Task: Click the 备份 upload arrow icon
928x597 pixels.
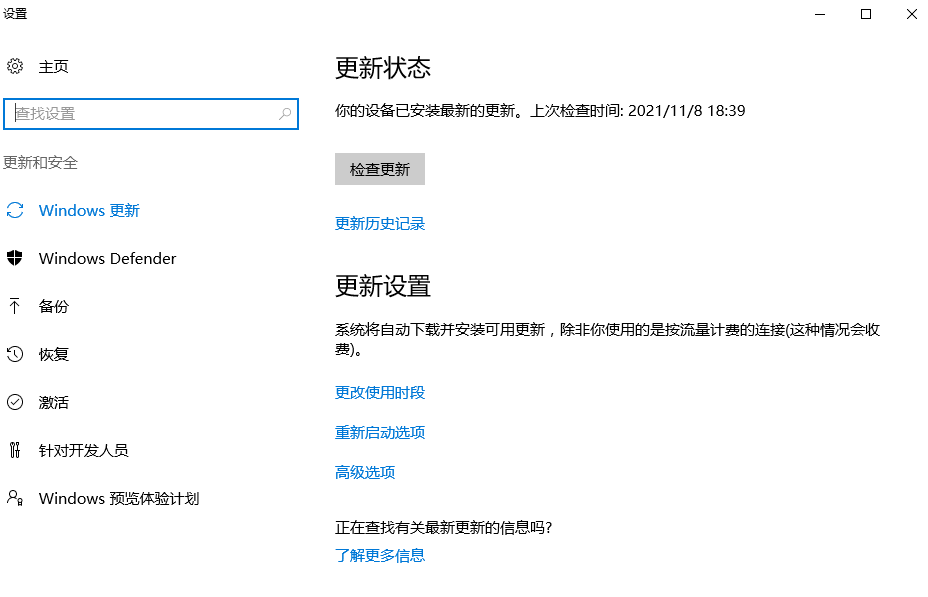Action: [x=15, y=306]
